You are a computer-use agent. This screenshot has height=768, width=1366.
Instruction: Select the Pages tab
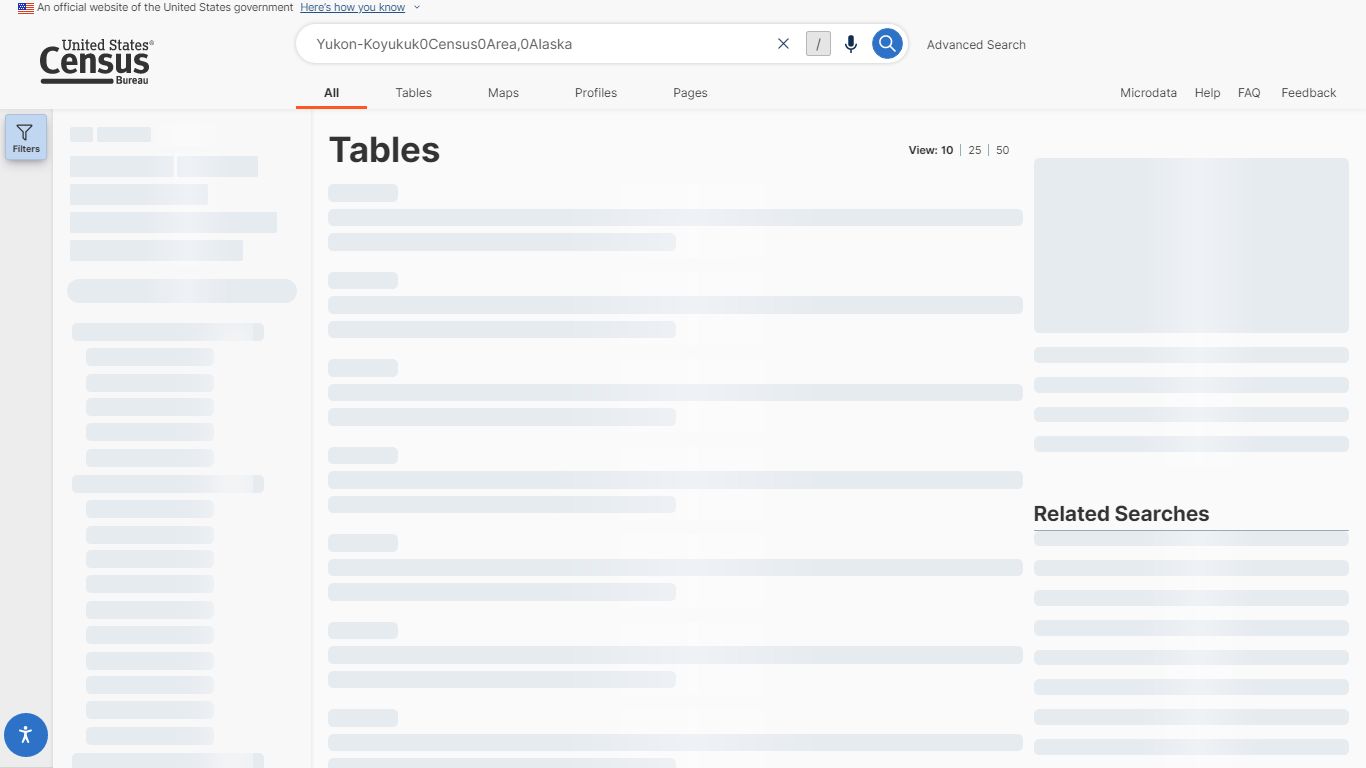coord(690,93)
